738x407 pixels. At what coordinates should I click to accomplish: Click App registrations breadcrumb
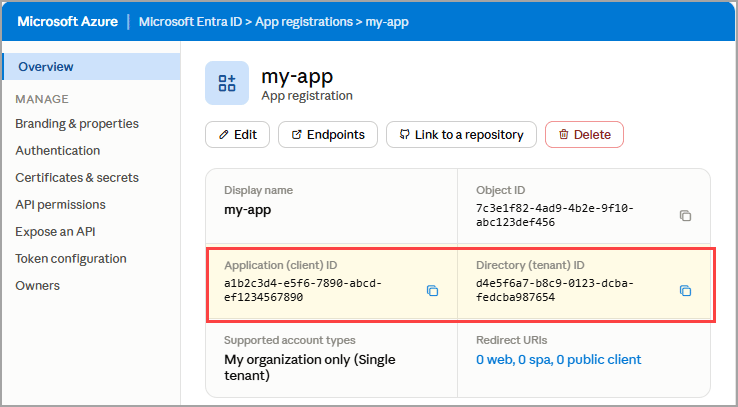tap(304, 22)
